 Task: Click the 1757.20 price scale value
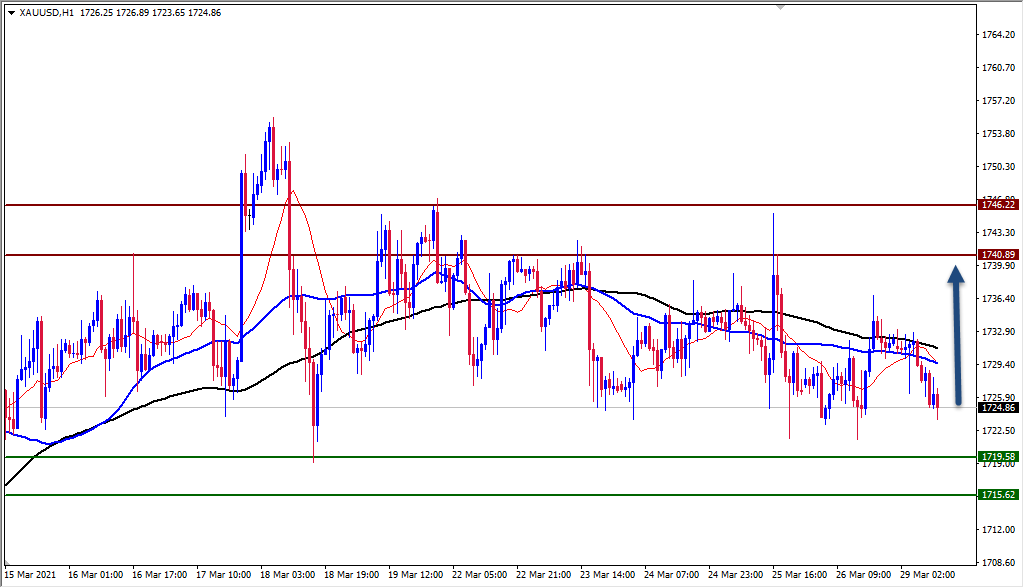pos(999,101)
